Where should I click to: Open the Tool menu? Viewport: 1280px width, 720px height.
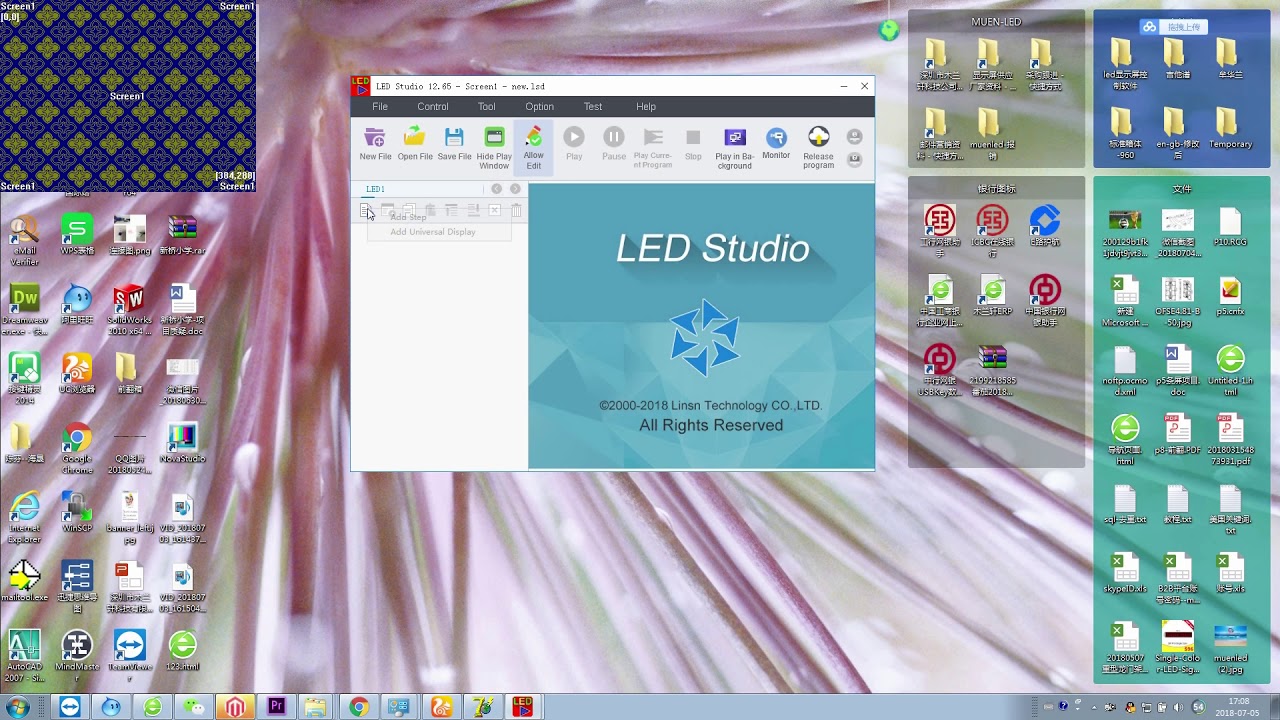(x=486, y=107)
